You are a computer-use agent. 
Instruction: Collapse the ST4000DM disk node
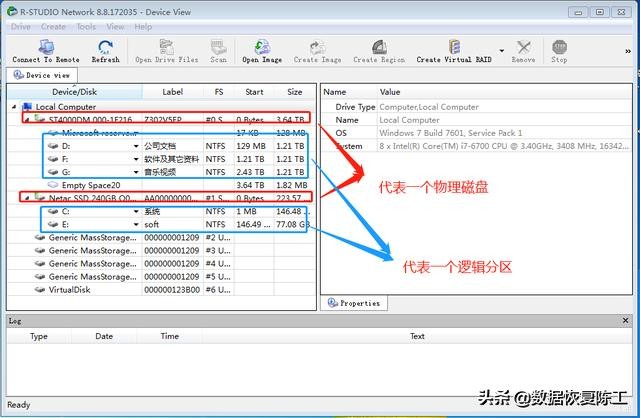click(27, 120)
